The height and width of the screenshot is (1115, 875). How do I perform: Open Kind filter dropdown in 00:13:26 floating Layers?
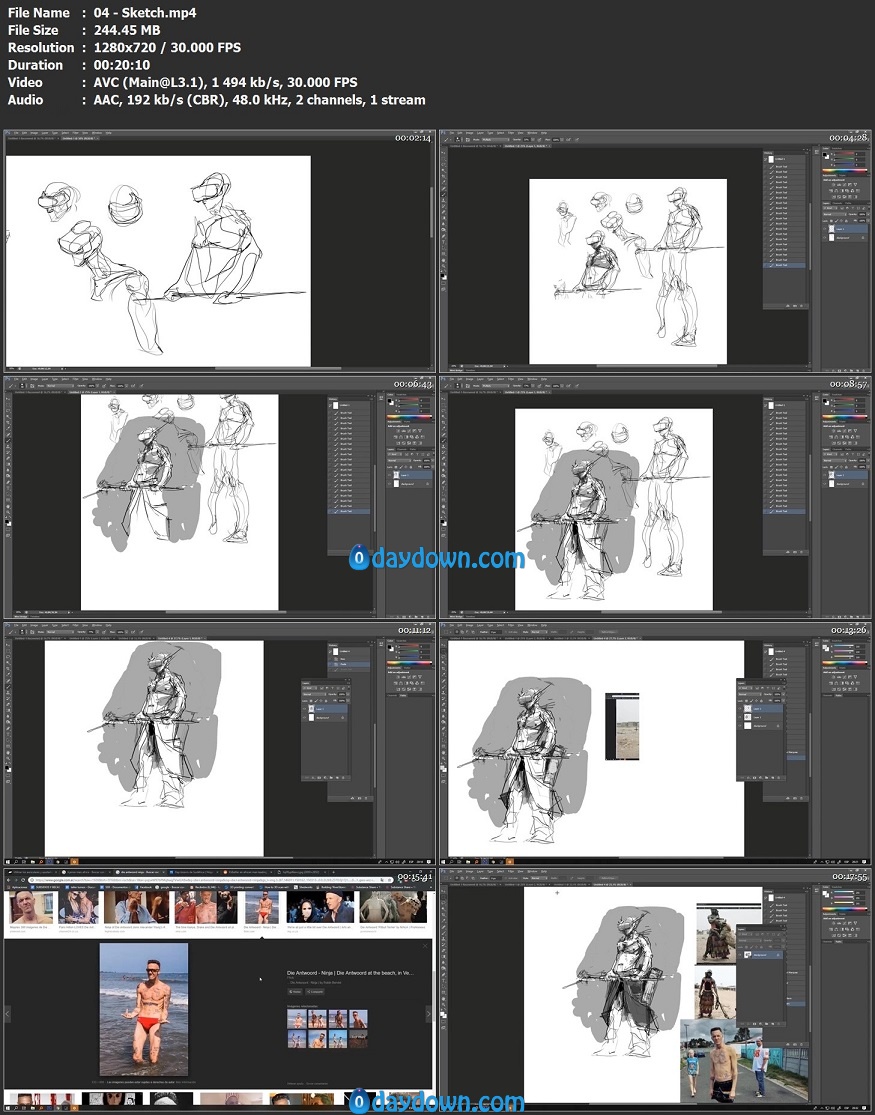coord(746,688)
